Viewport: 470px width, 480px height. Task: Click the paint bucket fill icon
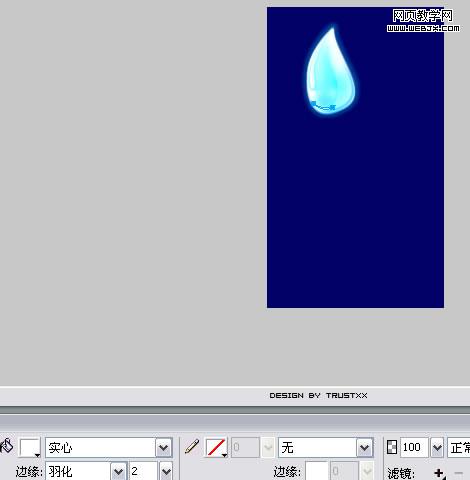[7, 446]
